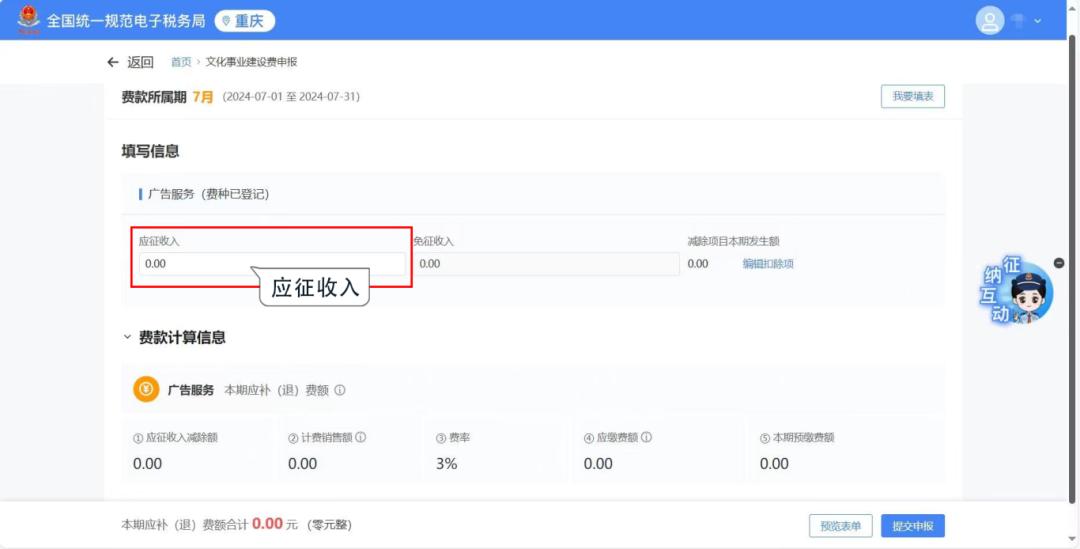This screenshot has width=1080, height=549.
Task: Click the 免征收入 input field
Action: click(x=546, y=264)
